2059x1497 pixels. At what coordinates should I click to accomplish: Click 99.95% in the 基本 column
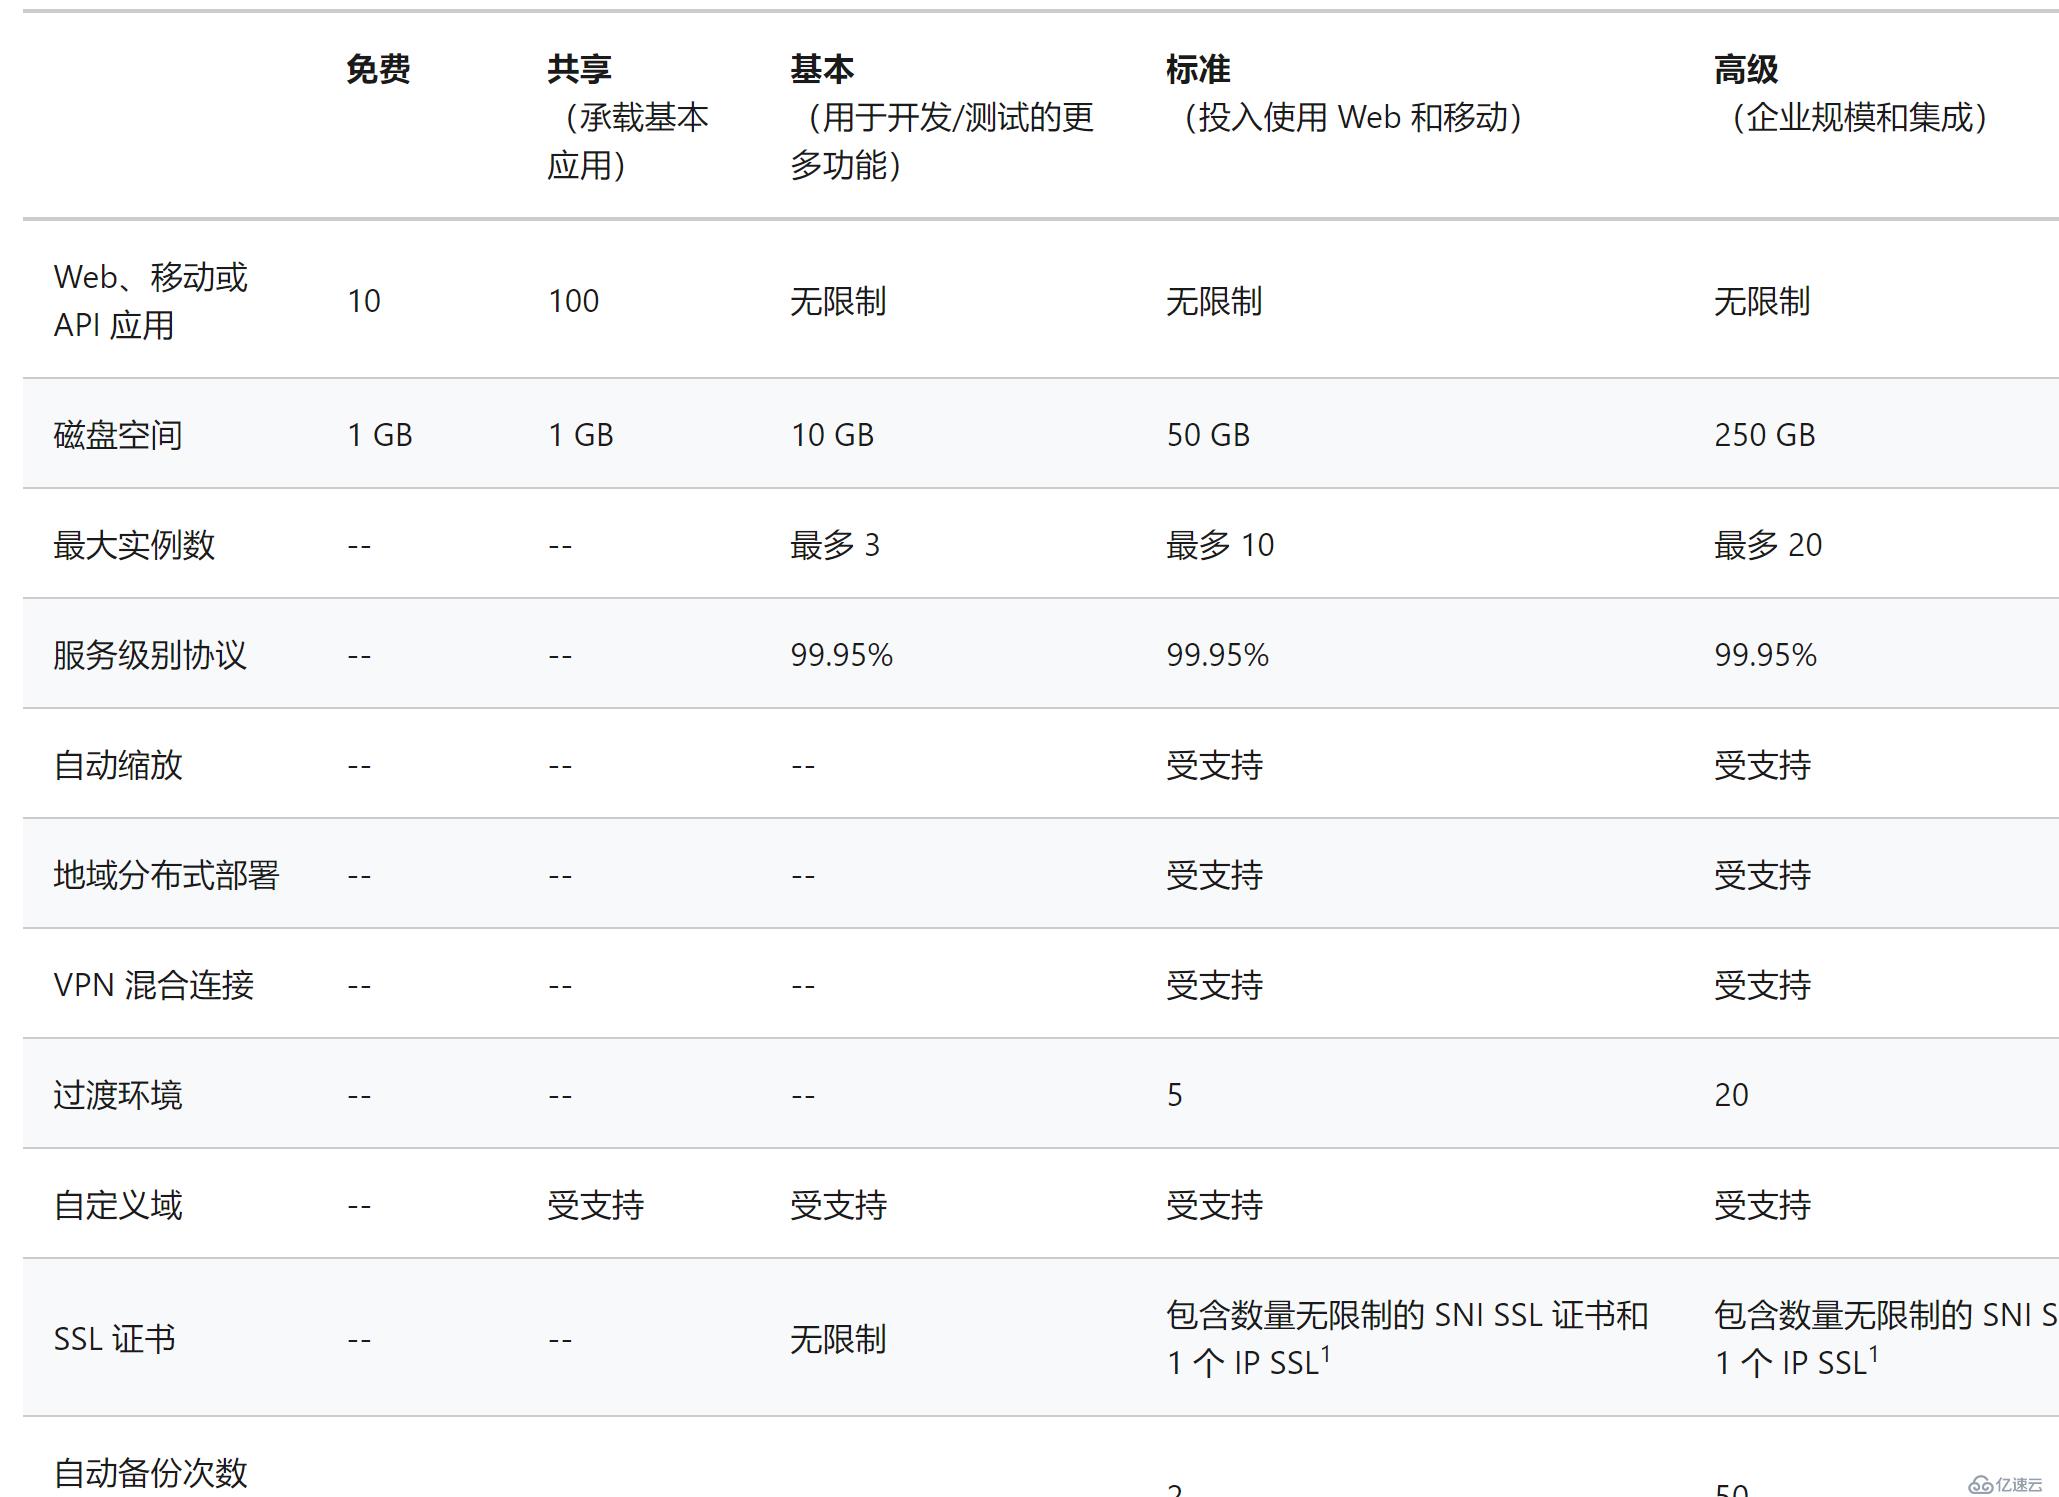842,655
